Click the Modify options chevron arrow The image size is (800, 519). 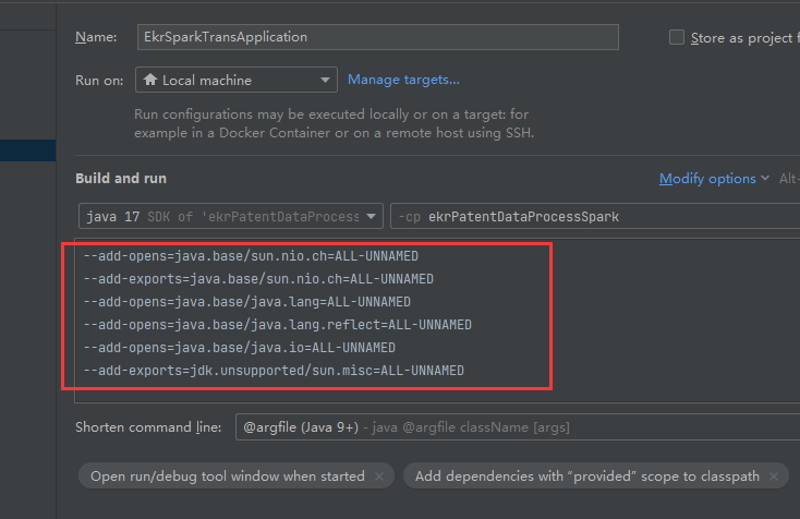click(765, 178)
